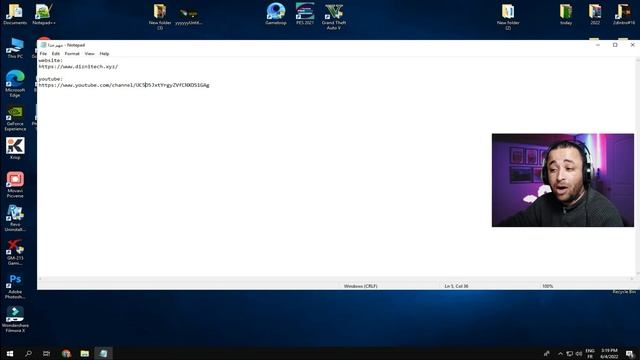Click the Windows (CRLF) status bar entry
Viewport: 640px width, 360px height.
pyautogui.click(x=360, y=286)
